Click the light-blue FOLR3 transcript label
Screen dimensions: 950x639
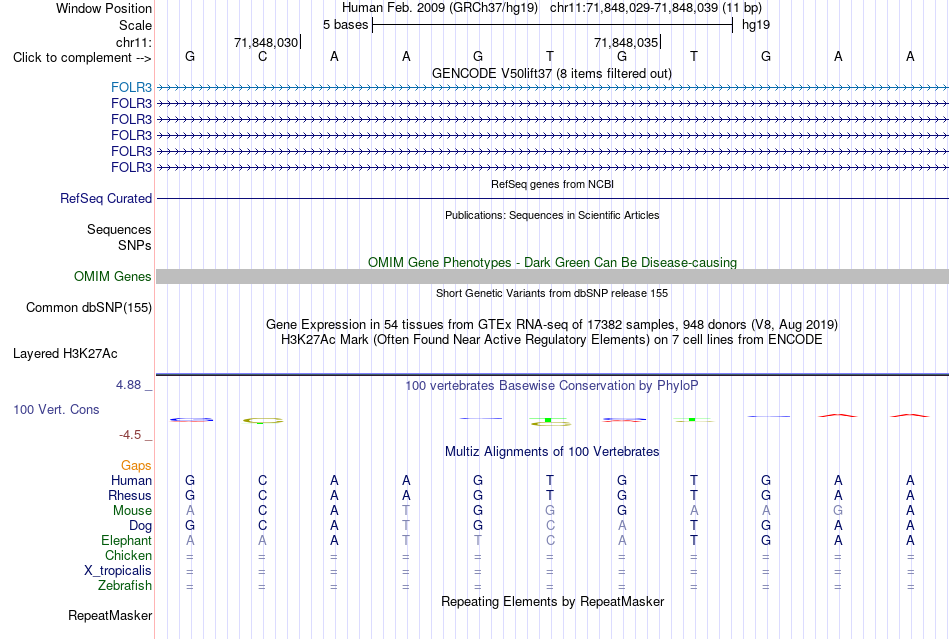[131, 87]
